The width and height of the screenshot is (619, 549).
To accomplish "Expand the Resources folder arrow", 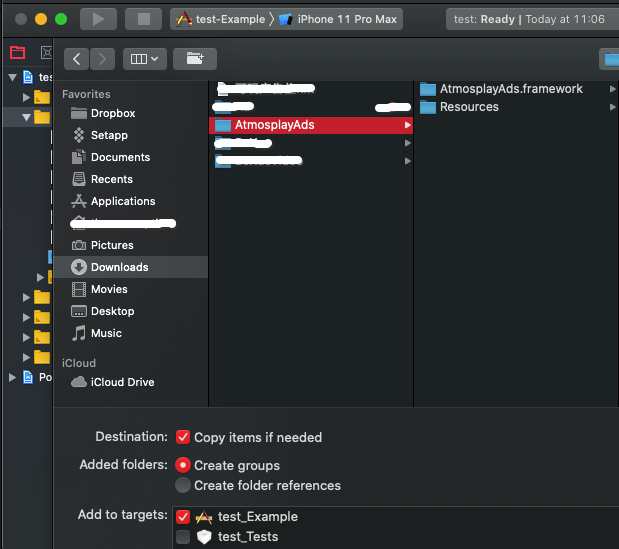I will pos(612,107).
